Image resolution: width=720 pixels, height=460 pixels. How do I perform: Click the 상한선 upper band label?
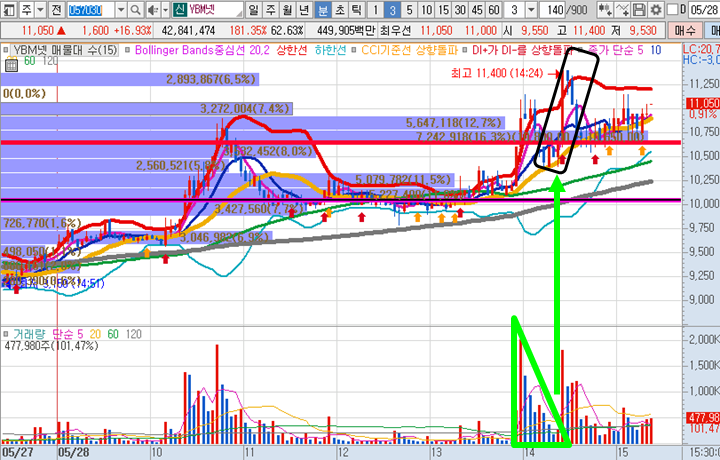coord(291,50)
